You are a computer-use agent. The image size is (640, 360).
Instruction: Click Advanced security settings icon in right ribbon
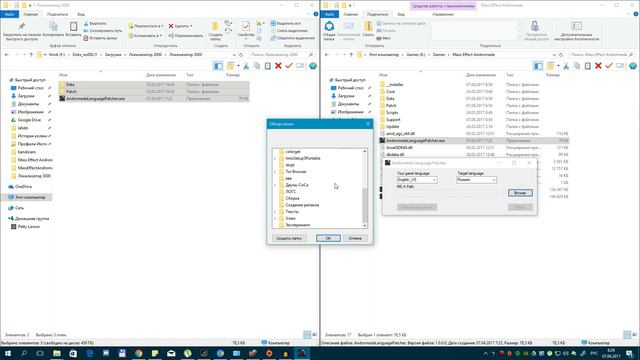pyautogui.click(x=576, y=31)
